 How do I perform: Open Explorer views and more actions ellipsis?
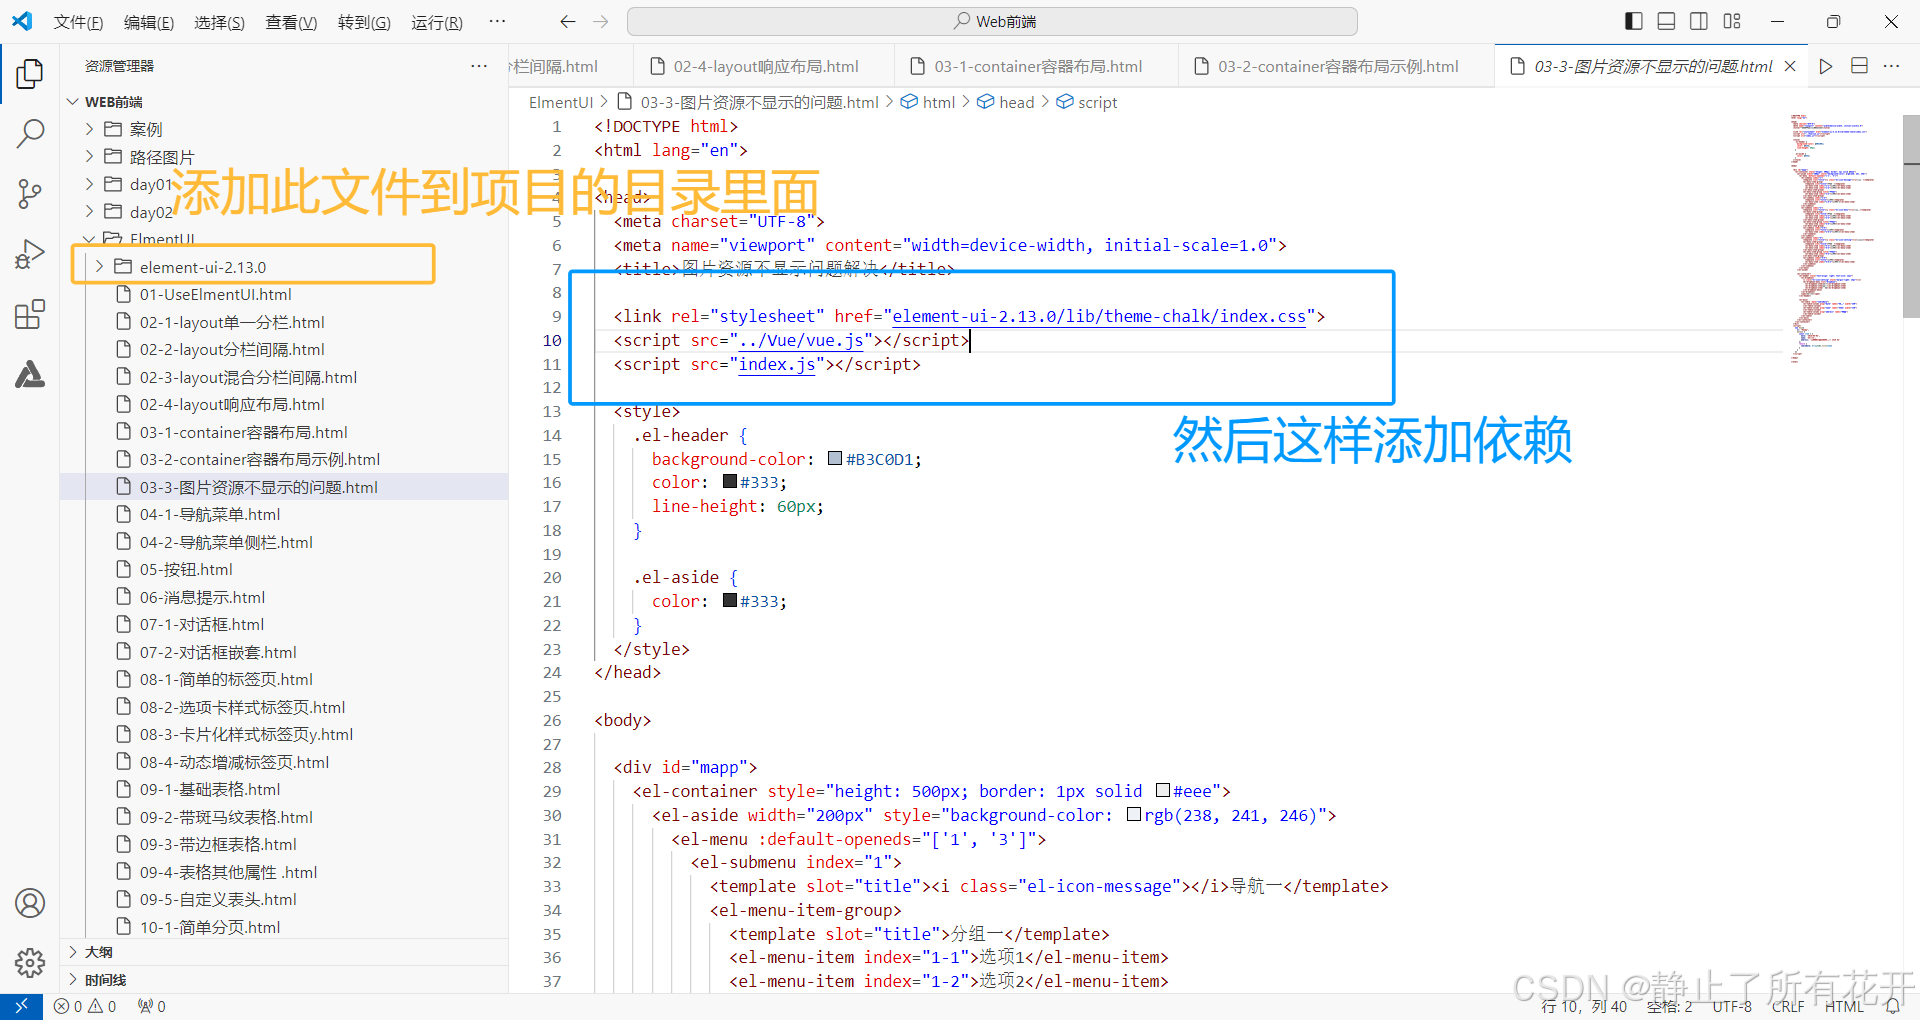(479, 66)
